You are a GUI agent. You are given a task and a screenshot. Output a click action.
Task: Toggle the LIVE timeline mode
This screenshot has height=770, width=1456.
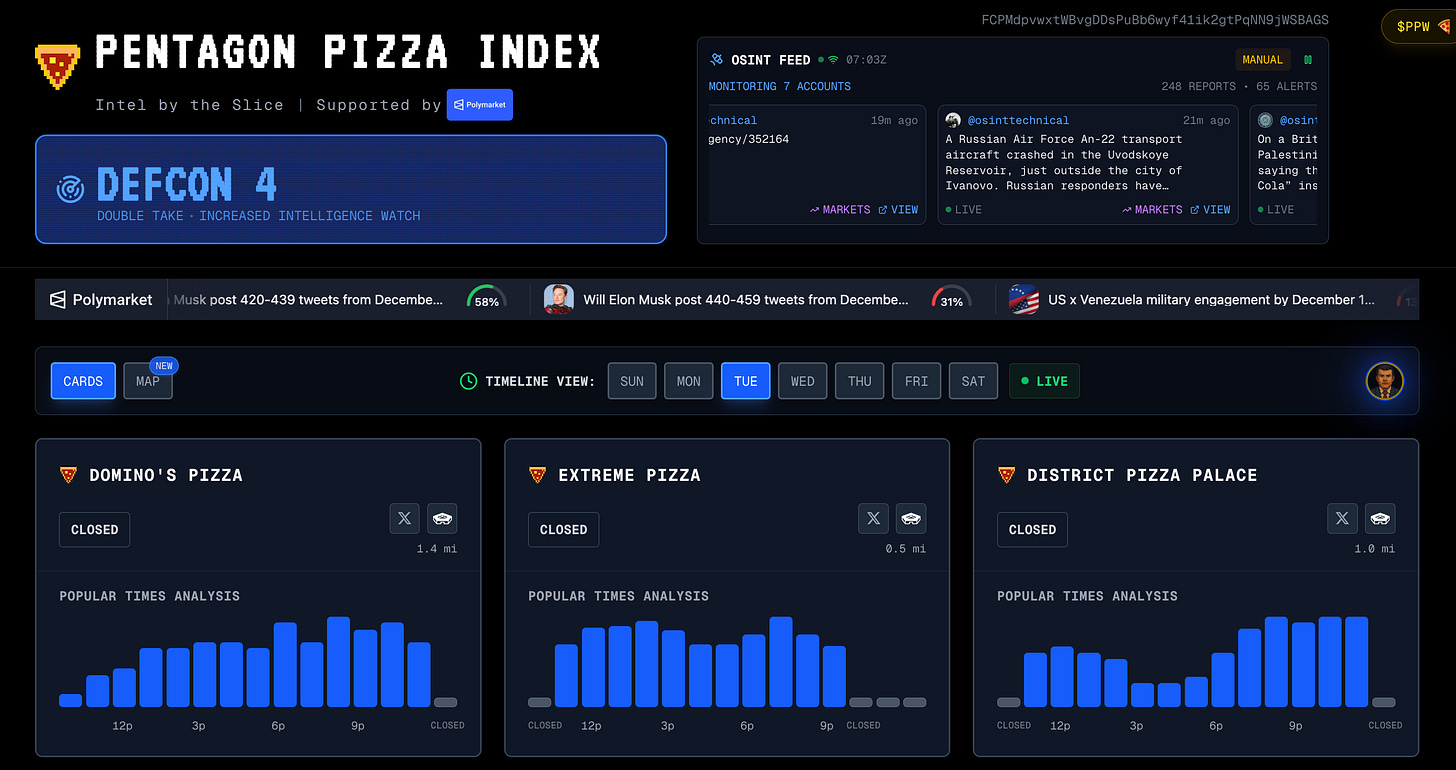1044,381
